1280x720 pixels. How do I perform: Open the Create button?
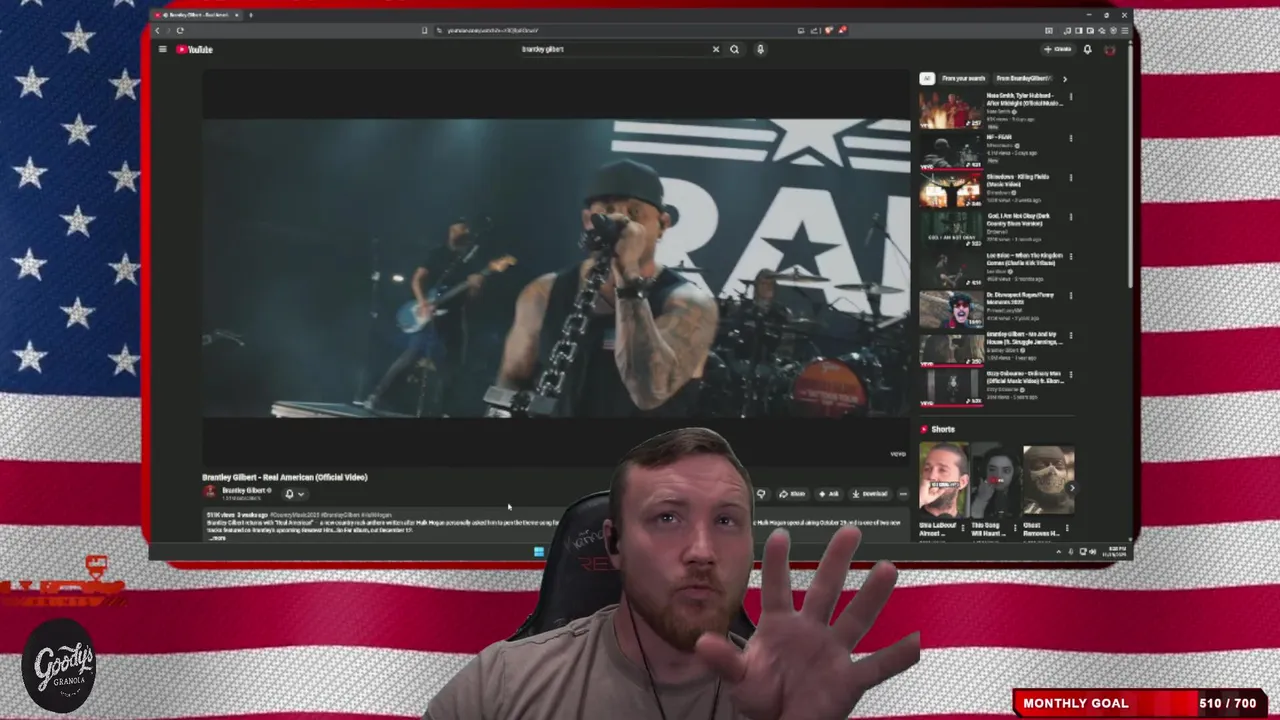tap(1057, 49)
